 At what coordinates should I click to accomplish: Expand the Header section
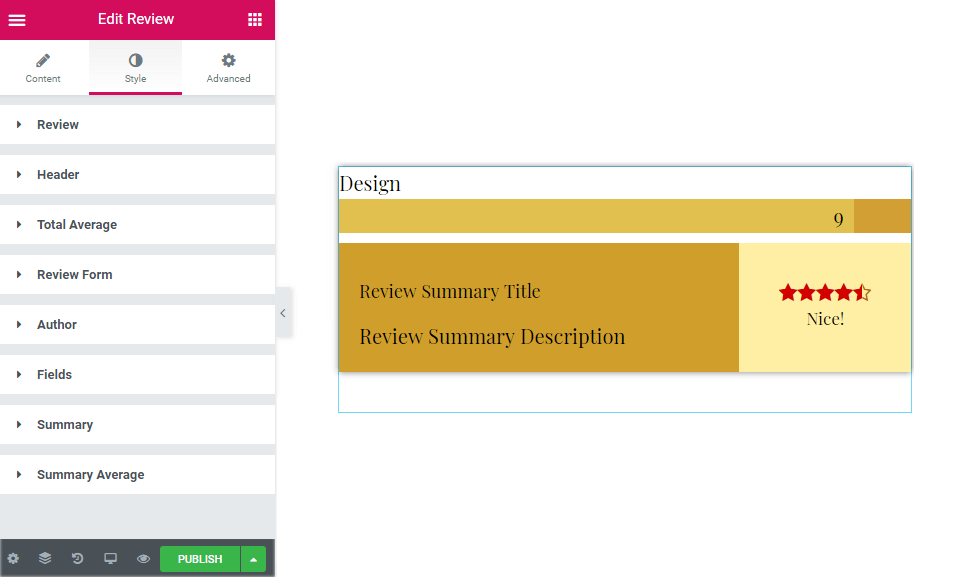[x=137, y=174]
